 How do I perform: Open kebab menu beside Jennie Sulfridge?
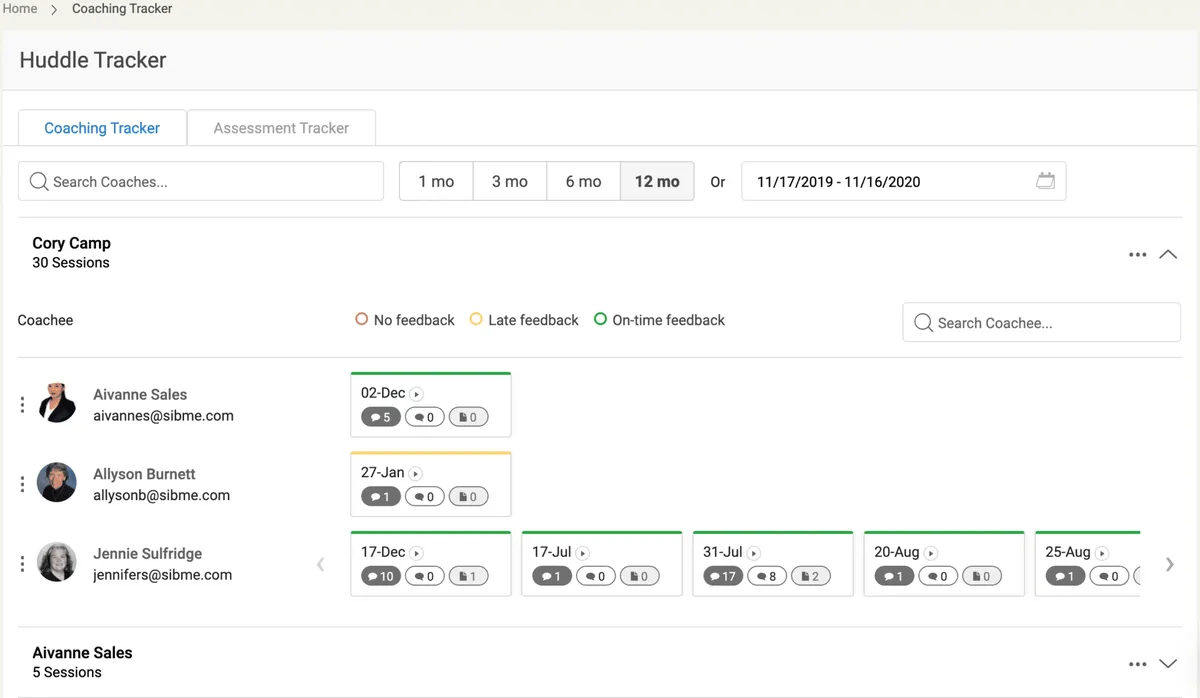pyautogui.click(x=23, y=564)
